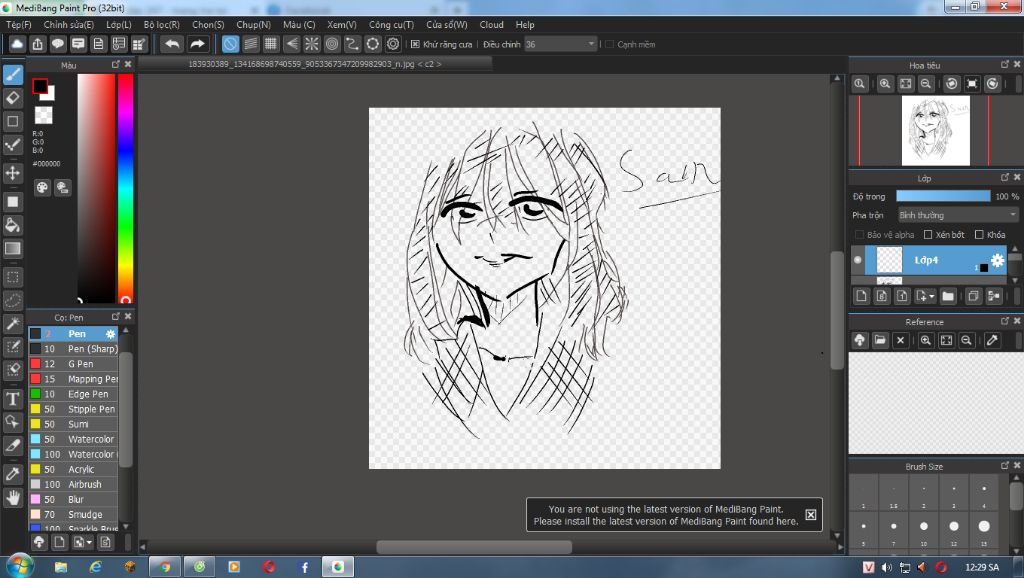
Task: Select the Gradient tool
Action: pyautogui.click(x=12, y=249)
